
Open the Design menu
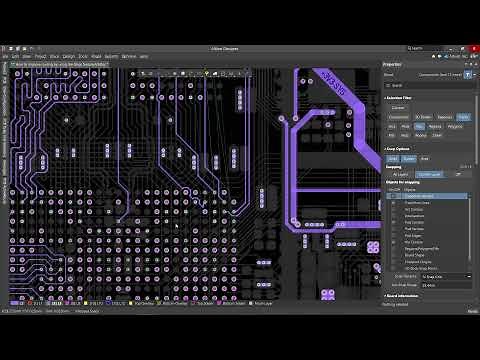tap(69, 57)
